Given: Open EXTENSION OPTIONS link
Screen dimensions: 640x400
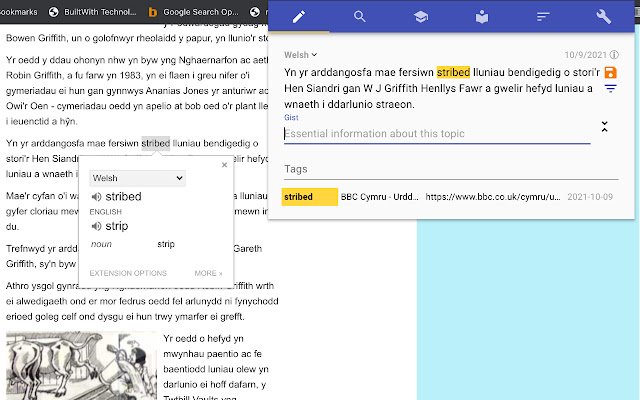Looking at the screenshot, I should 128,273.
